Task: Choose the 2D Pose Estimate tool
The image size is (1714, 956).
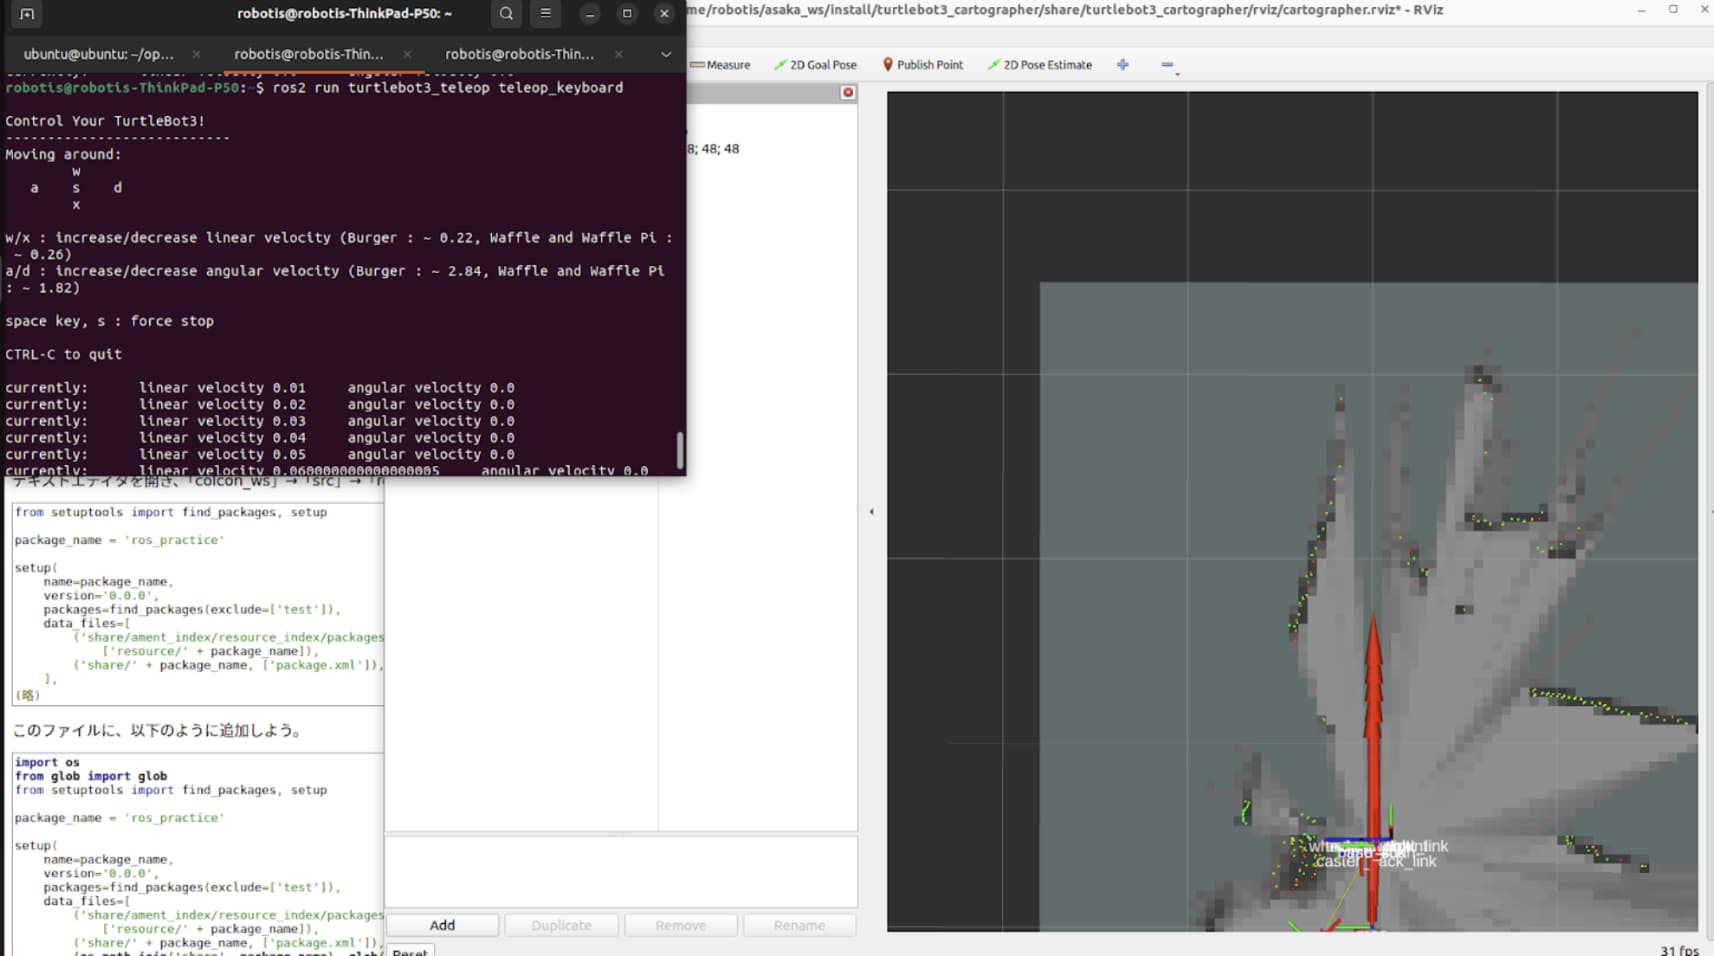Action: pos(1039,65)
